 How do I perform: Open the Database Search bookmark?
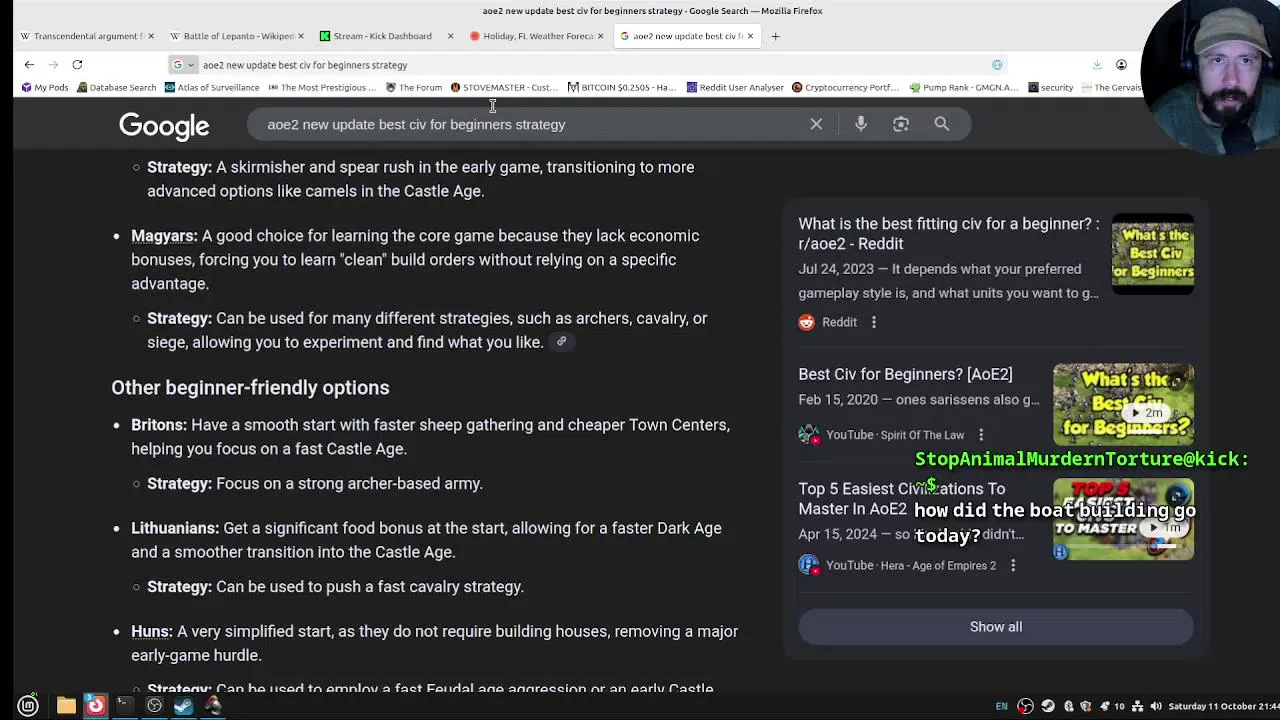point(116,87)
